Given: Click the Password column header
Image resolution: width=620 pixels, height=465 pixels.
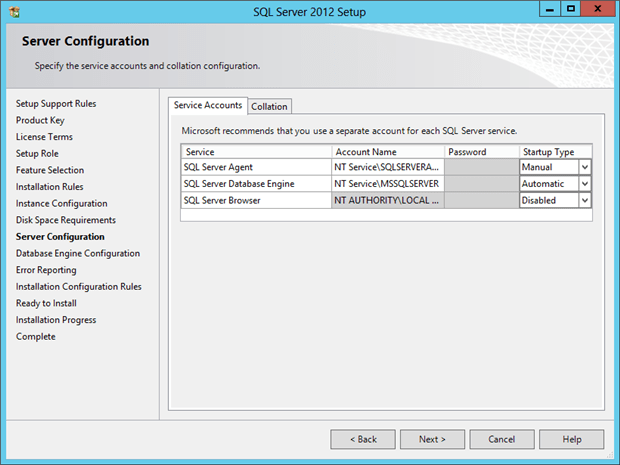Looking at the screenshot, I should point(482,152).
